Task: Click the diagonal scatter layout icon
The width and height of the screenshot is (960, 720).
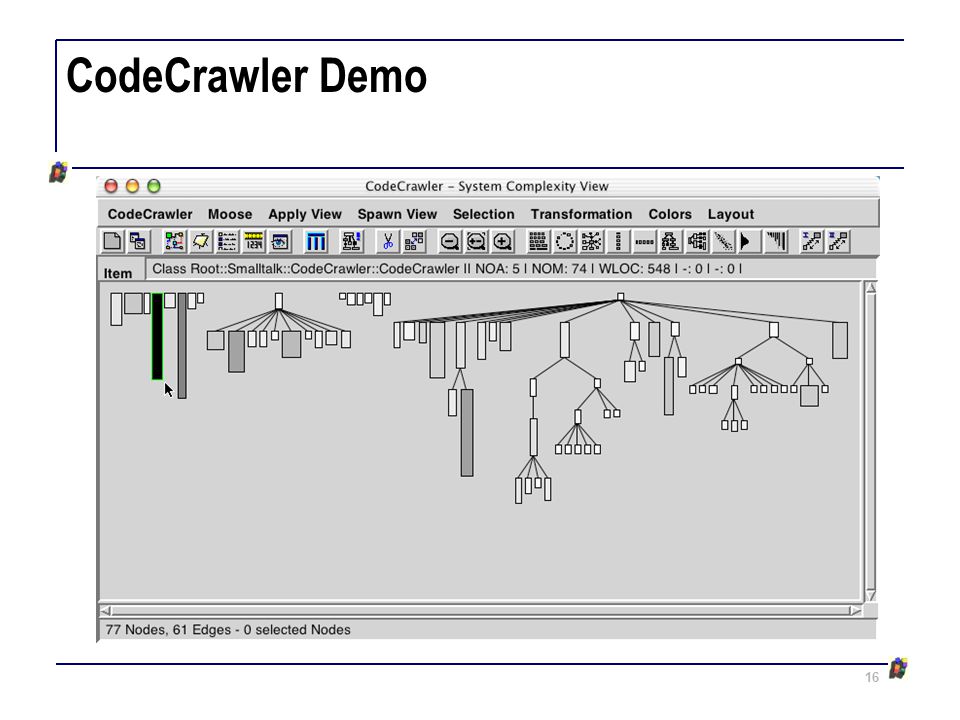Action: tap(724, 241)
